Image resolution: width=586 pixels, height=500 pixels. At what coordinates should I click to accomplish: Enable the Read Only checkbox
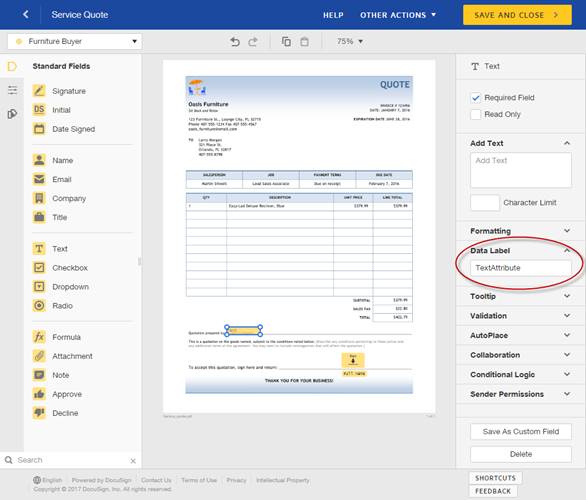click(475, 114)
